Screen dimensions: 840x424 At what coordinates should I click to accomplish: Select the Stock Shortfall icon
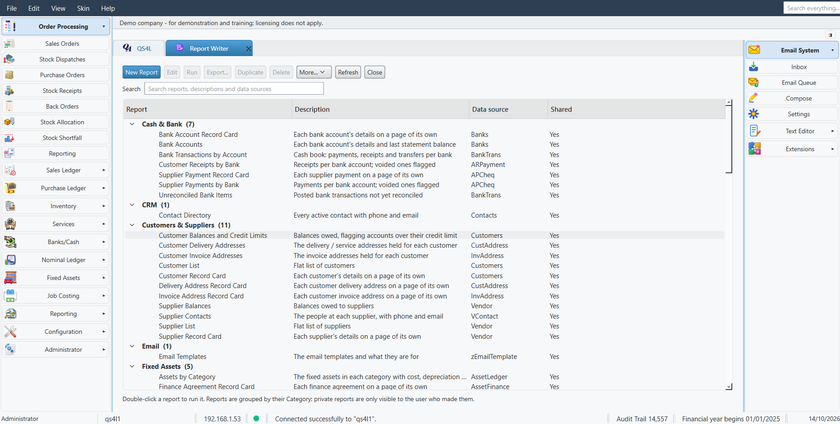pos(9,138)
